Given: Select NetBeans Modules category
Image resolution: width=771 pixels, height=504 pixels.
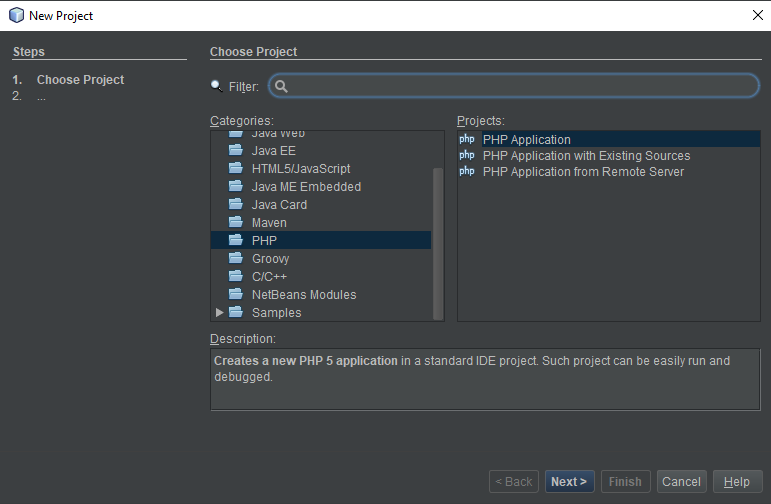Looking at the screenshot, I should pyautogui.click(x=304, y=295).
